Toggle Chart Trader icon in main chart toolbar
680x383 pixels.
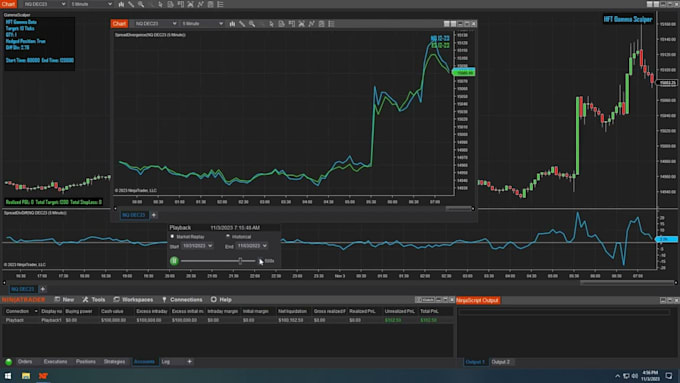(180, 4)
